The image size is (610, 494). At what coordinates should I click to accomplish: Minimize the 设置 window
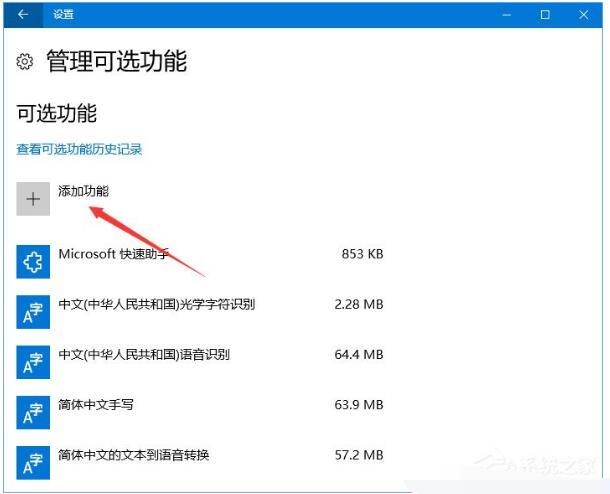pos(507,15)
